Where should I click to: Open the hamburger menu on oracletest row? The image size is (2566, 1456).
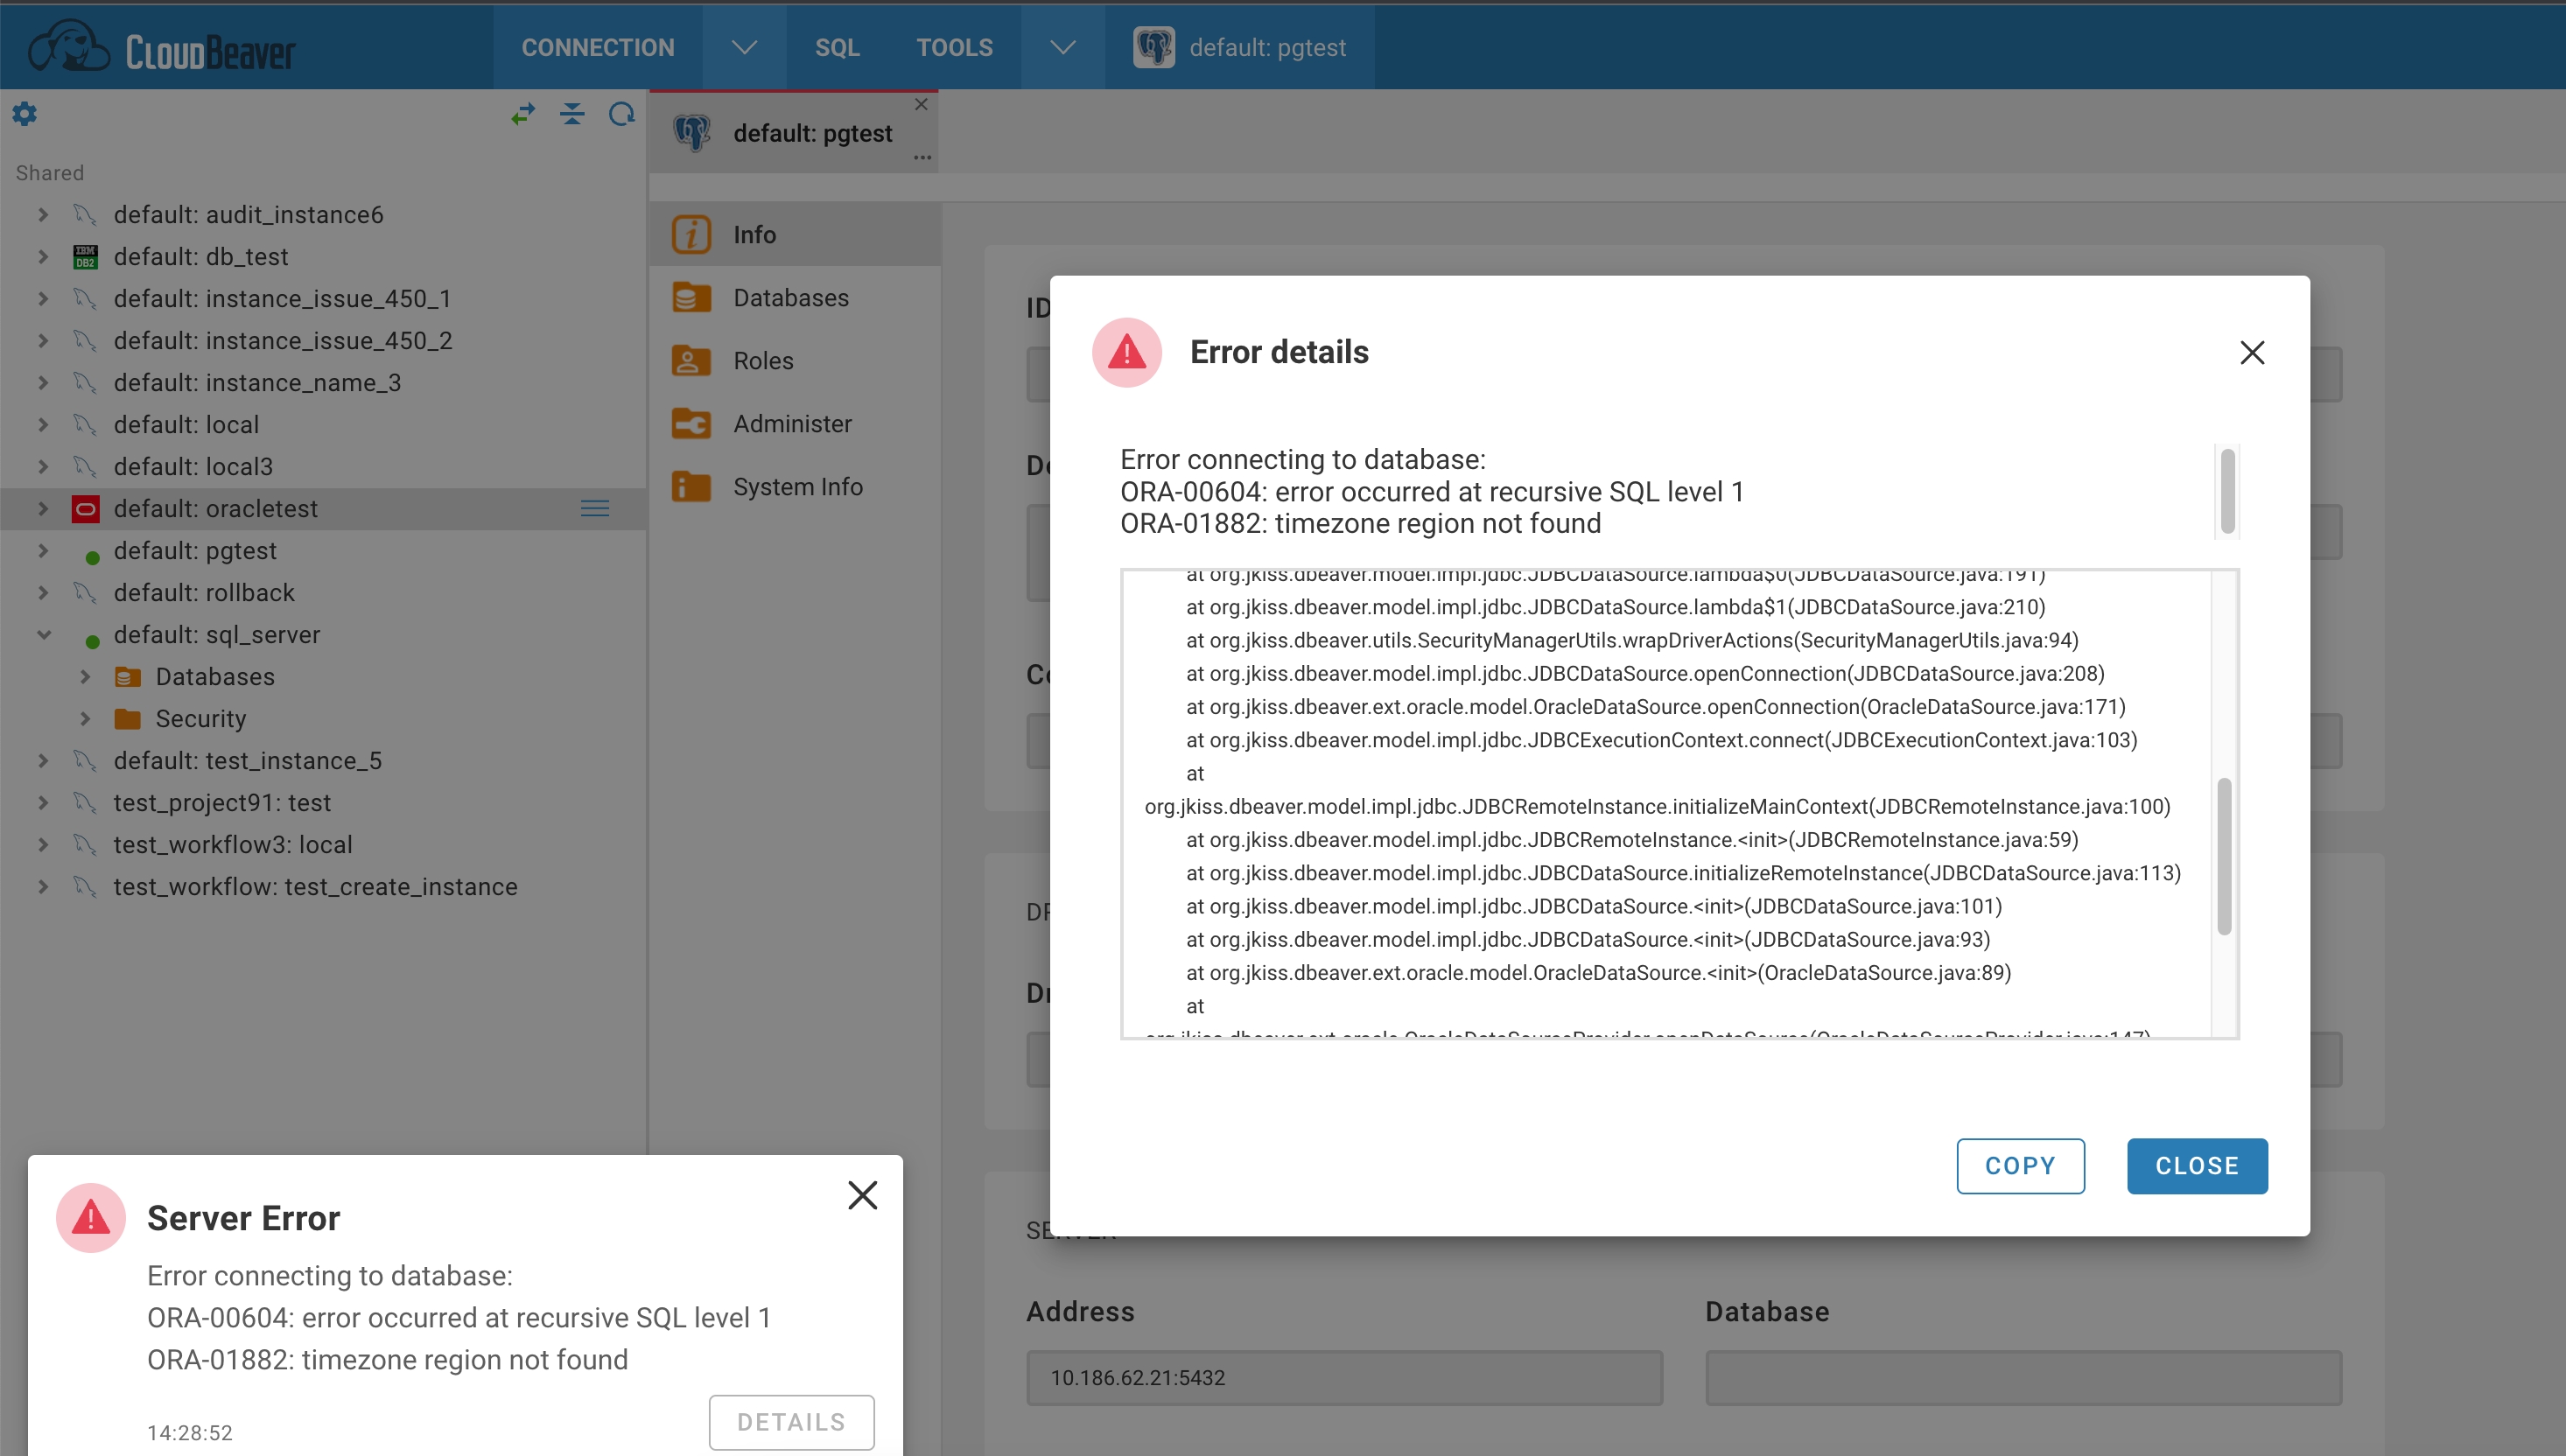[595, 508]
